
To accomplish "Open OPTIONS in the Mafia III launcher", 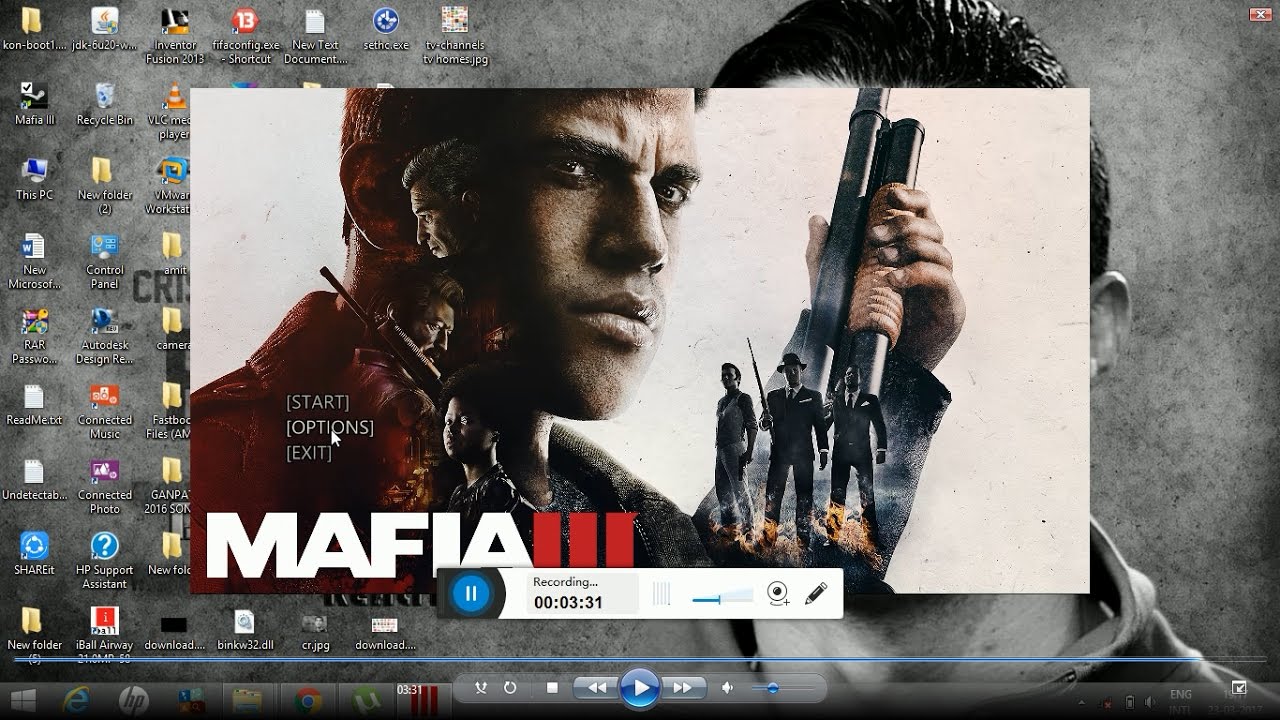I will 330,428.
